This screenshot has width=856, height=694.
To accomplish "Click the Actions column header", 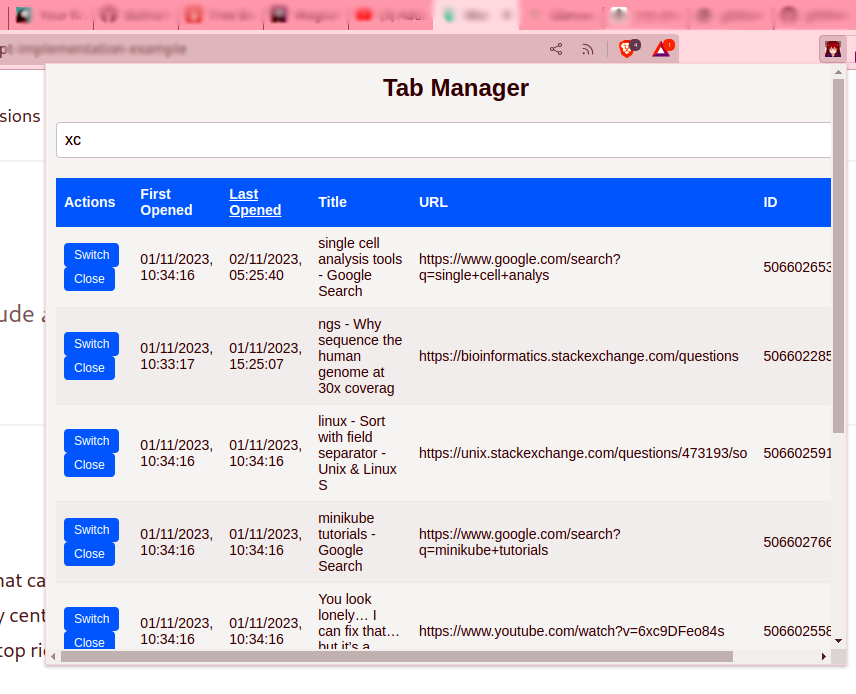I will pyautogui.click(x=90, y=202).
